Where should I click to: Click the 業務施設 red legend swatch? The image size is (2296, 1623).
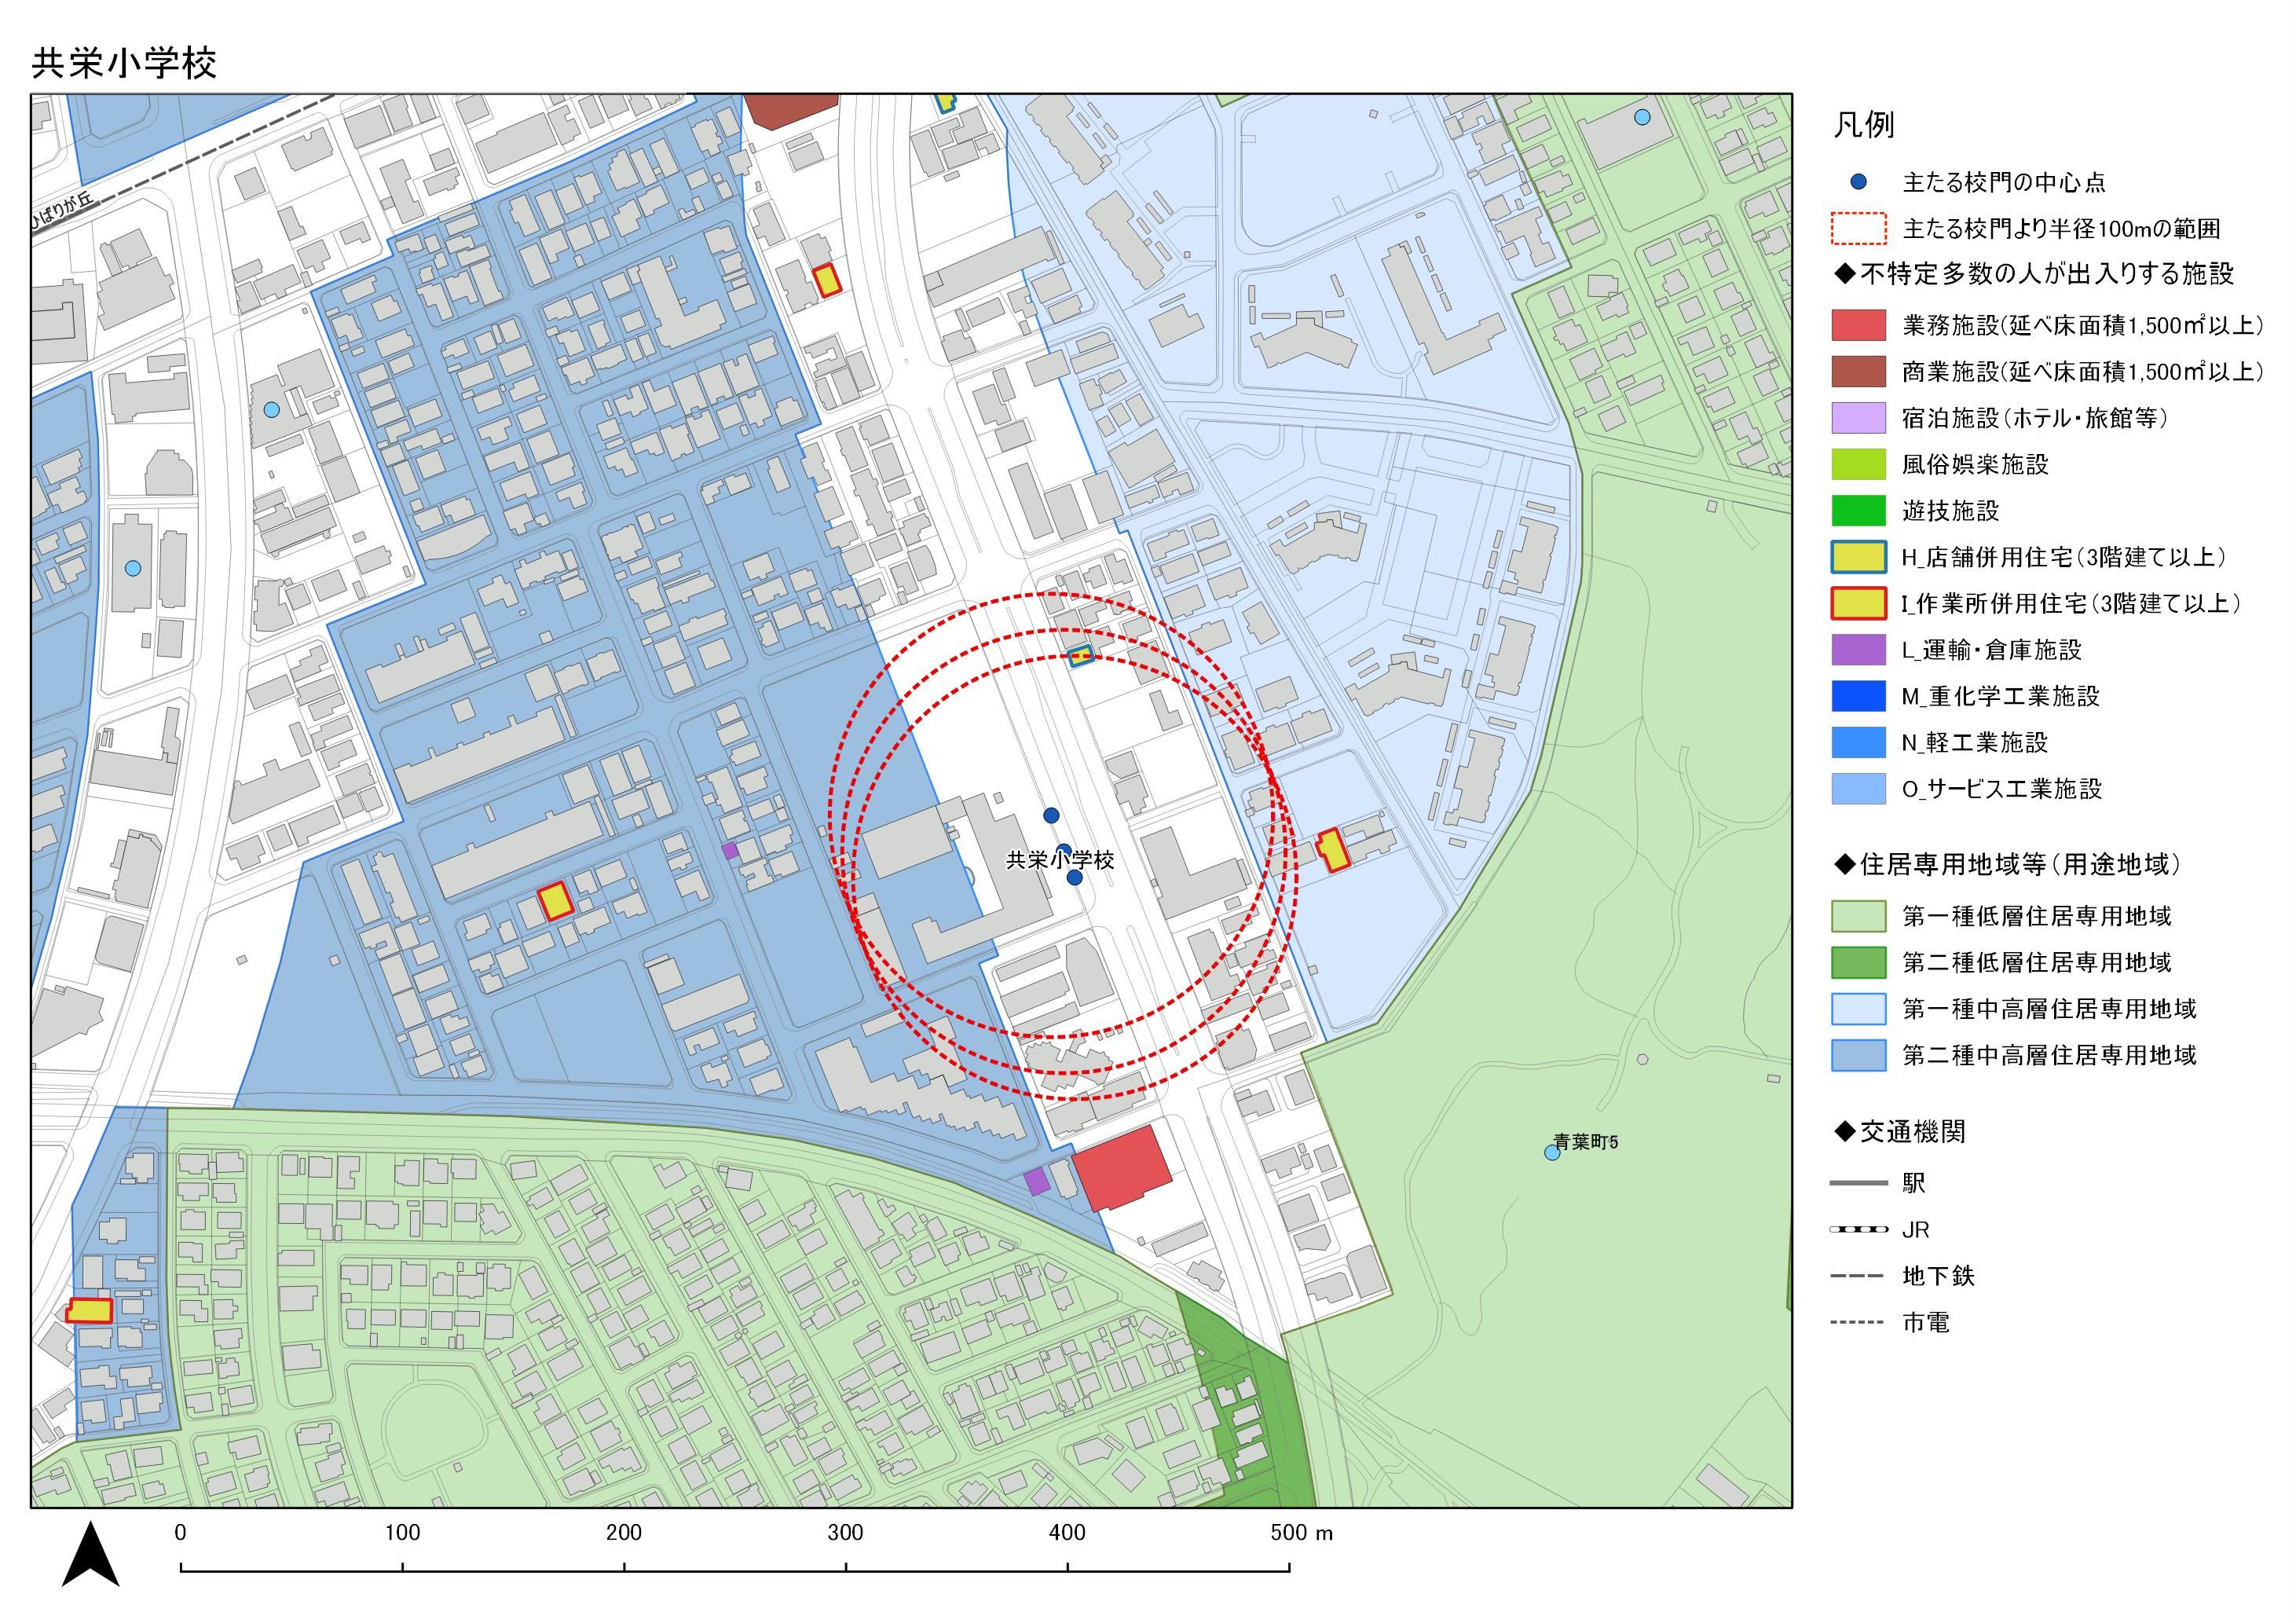point(1858,325)
